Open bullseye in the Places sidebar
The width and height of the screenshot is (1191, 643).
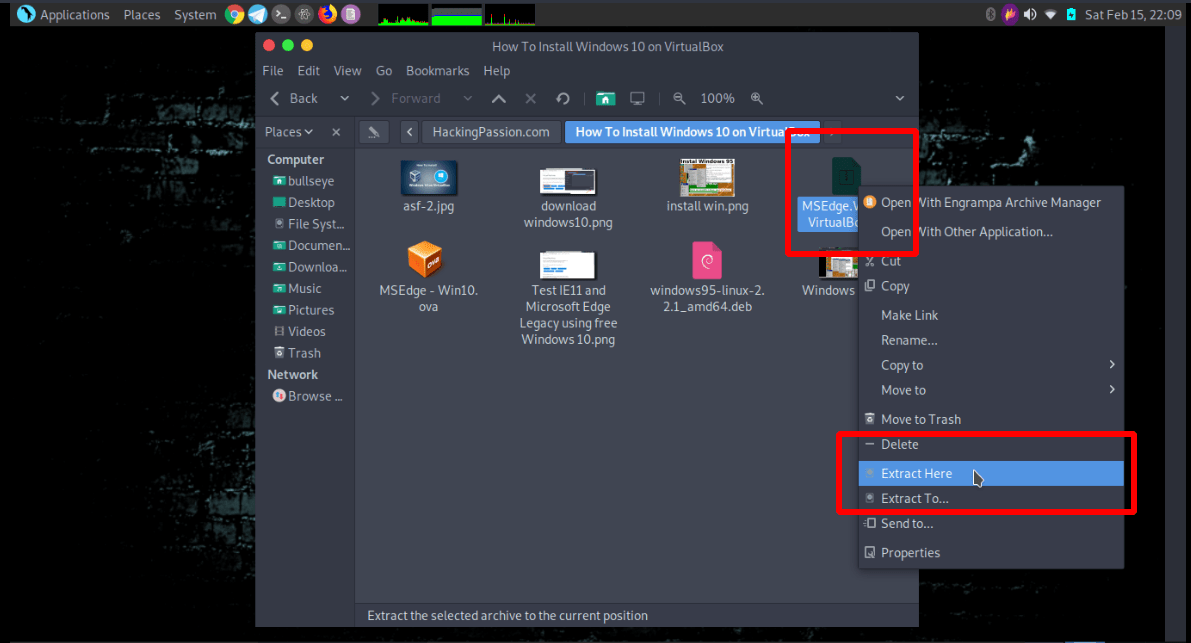(x=304, y=181)
